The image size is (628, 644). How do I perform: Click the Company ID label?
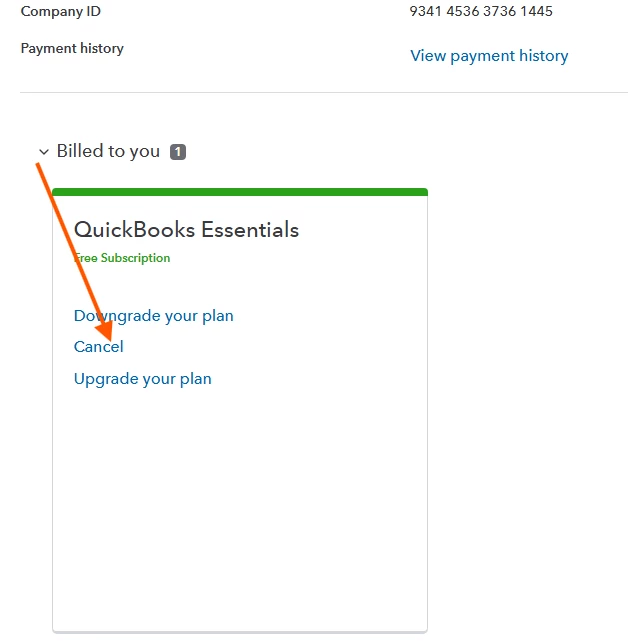tap(61, 12)
